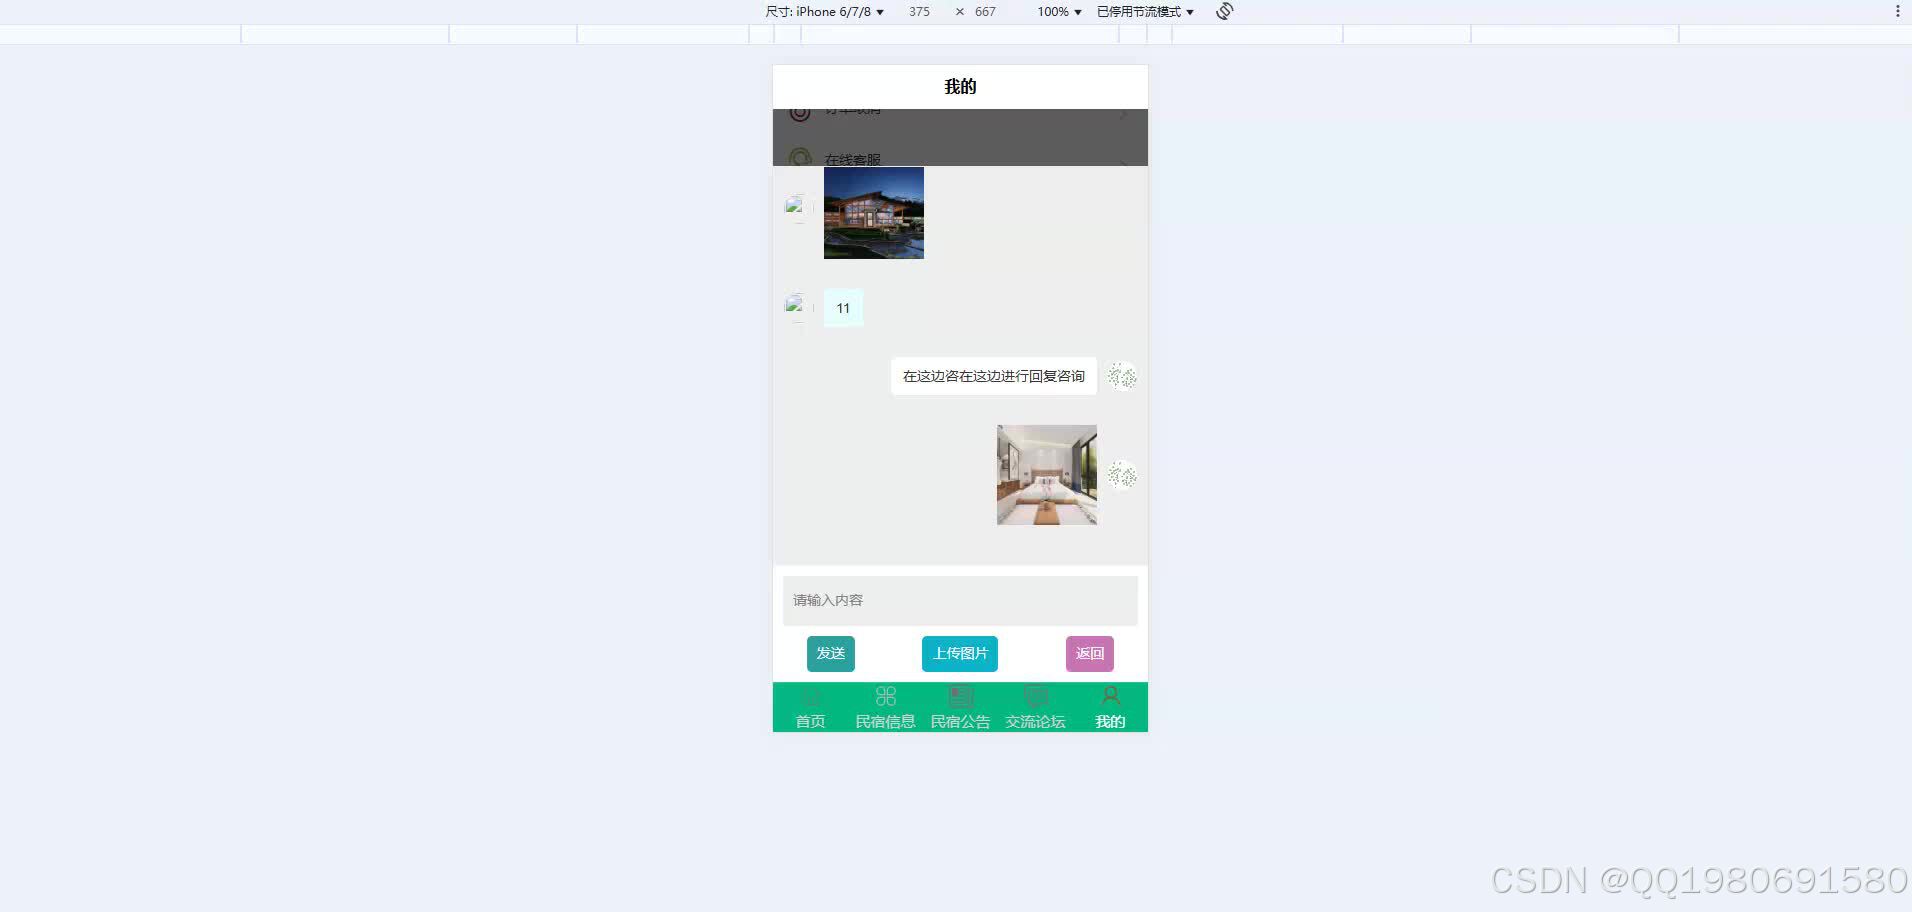The image size is (1912, 912).
Task: Open the bedroom photo sent in chat
Action: (x=1045, y=474)
